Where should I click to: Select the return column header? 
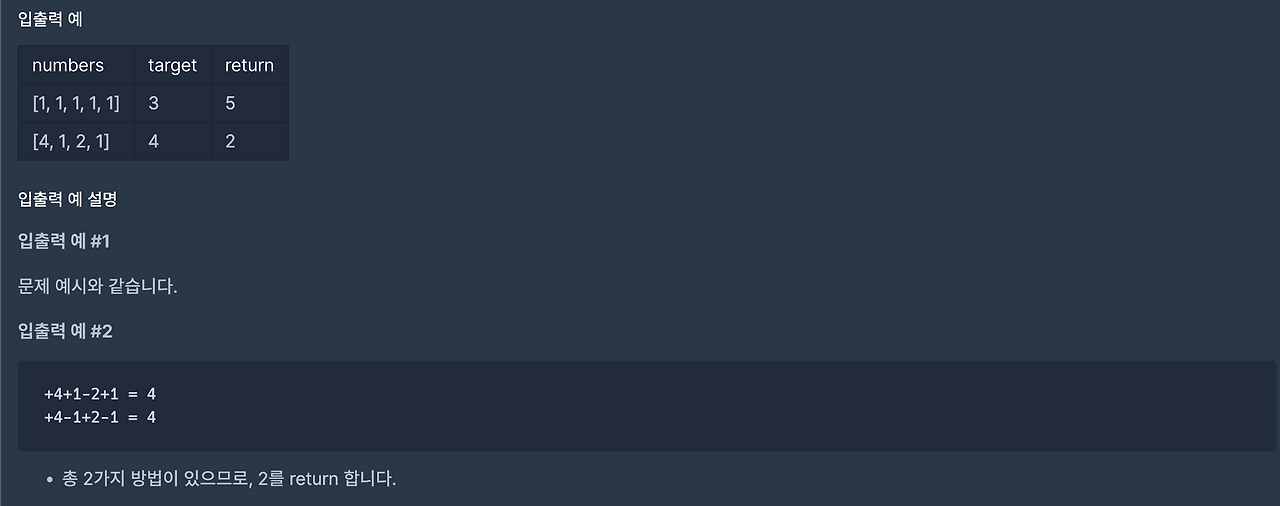[250, 65]
